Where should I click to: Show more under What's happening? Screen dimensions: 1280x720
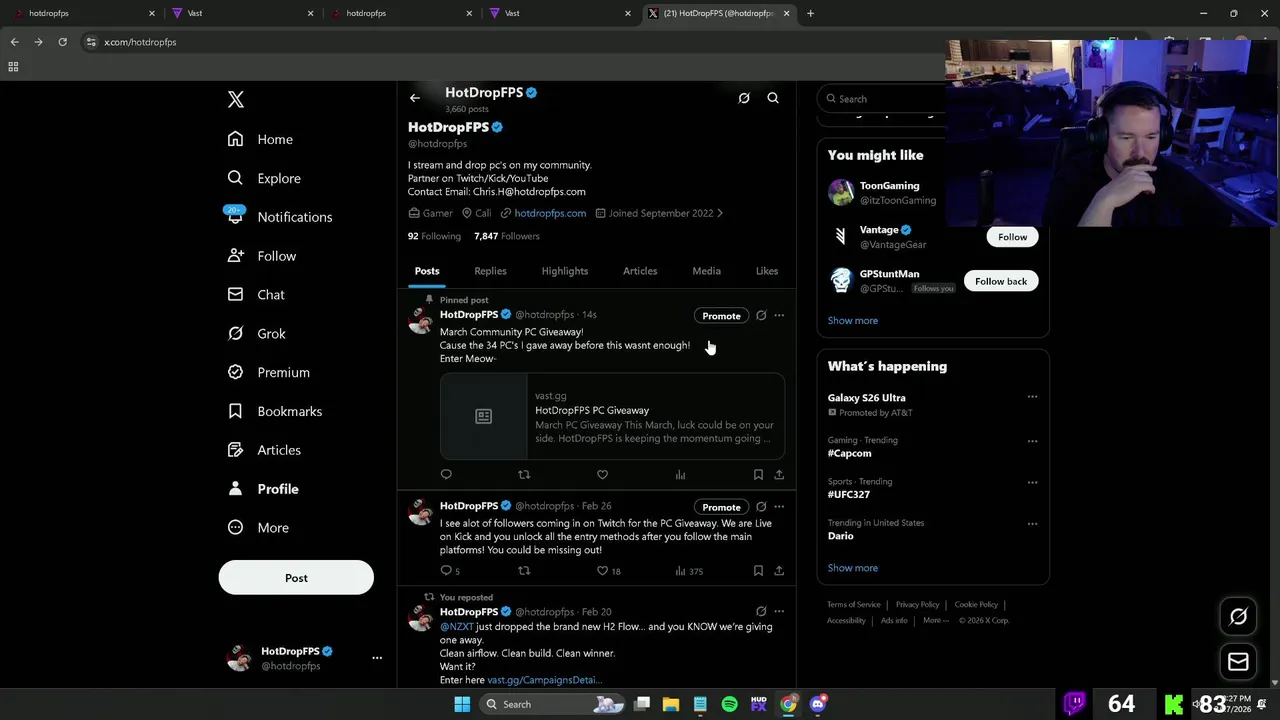point(853,568)
